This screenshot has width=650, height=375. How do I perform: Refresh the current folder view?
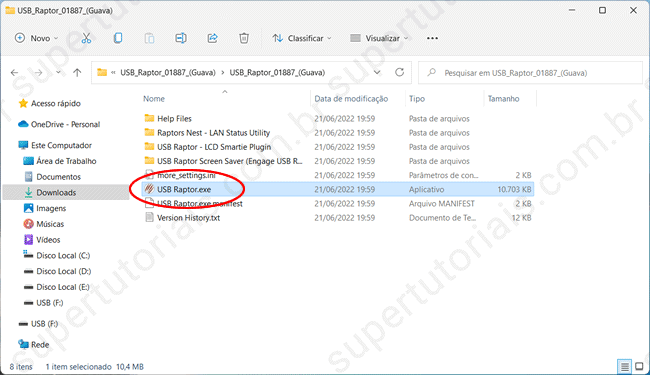[x=399, y=73]
